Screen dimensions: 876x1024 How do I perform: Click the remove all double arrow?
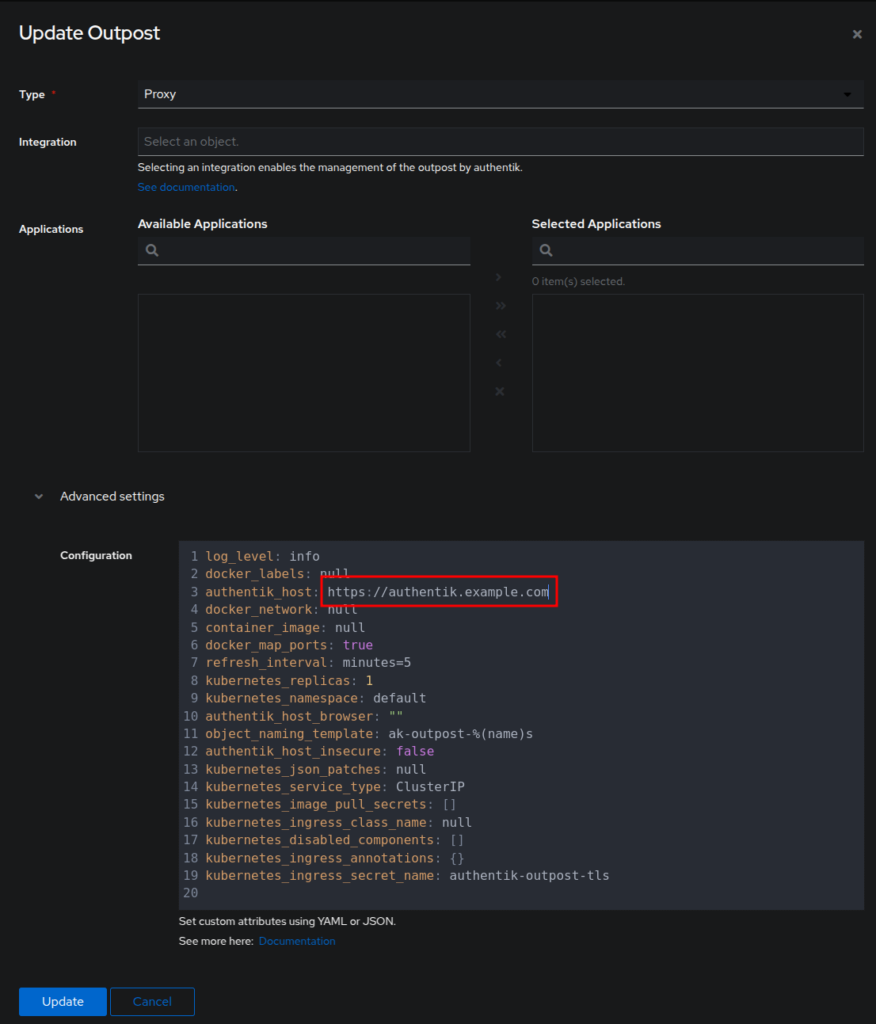point(500,334)
